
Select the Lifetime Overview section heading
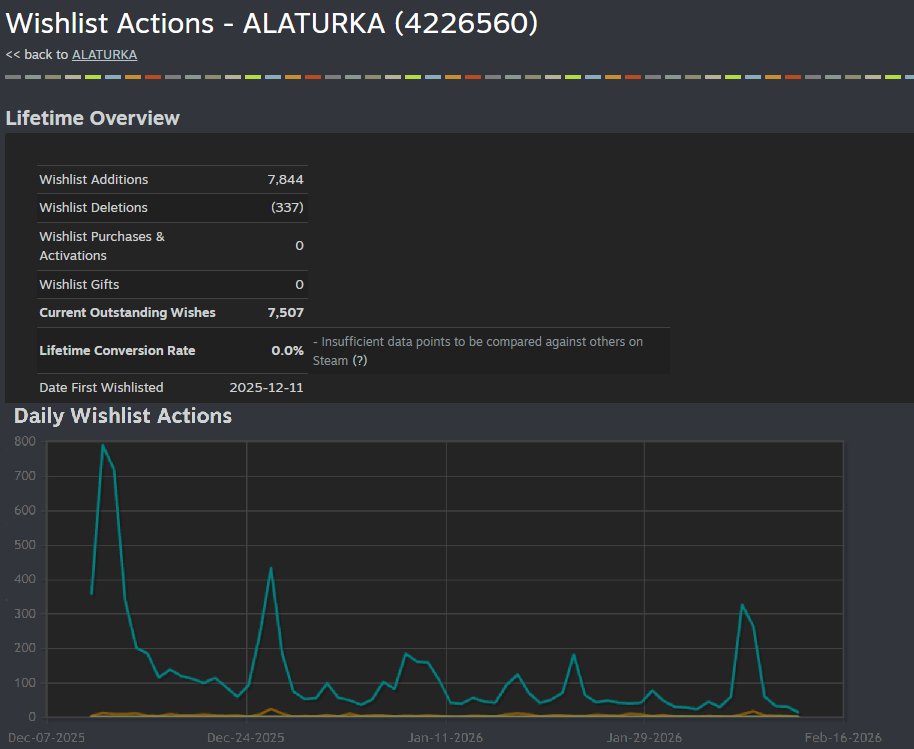[93, 117]
